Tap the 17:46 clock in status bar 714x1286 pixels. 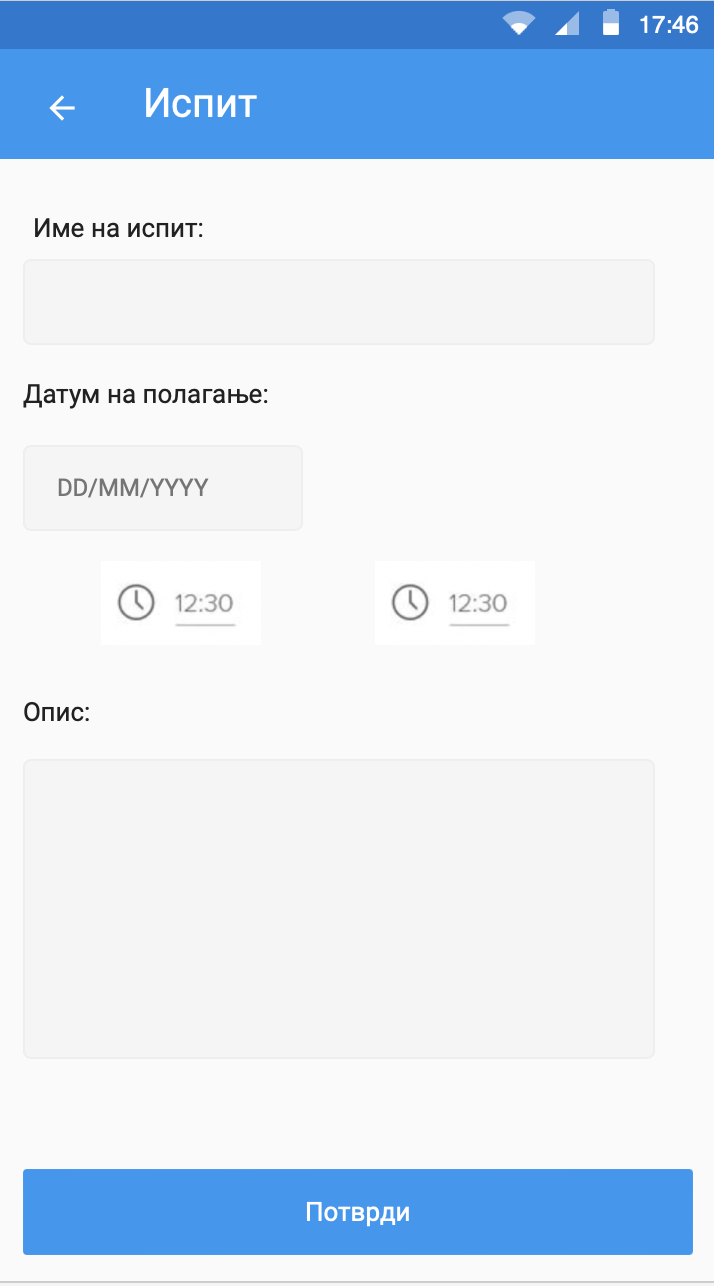point(668,25)
